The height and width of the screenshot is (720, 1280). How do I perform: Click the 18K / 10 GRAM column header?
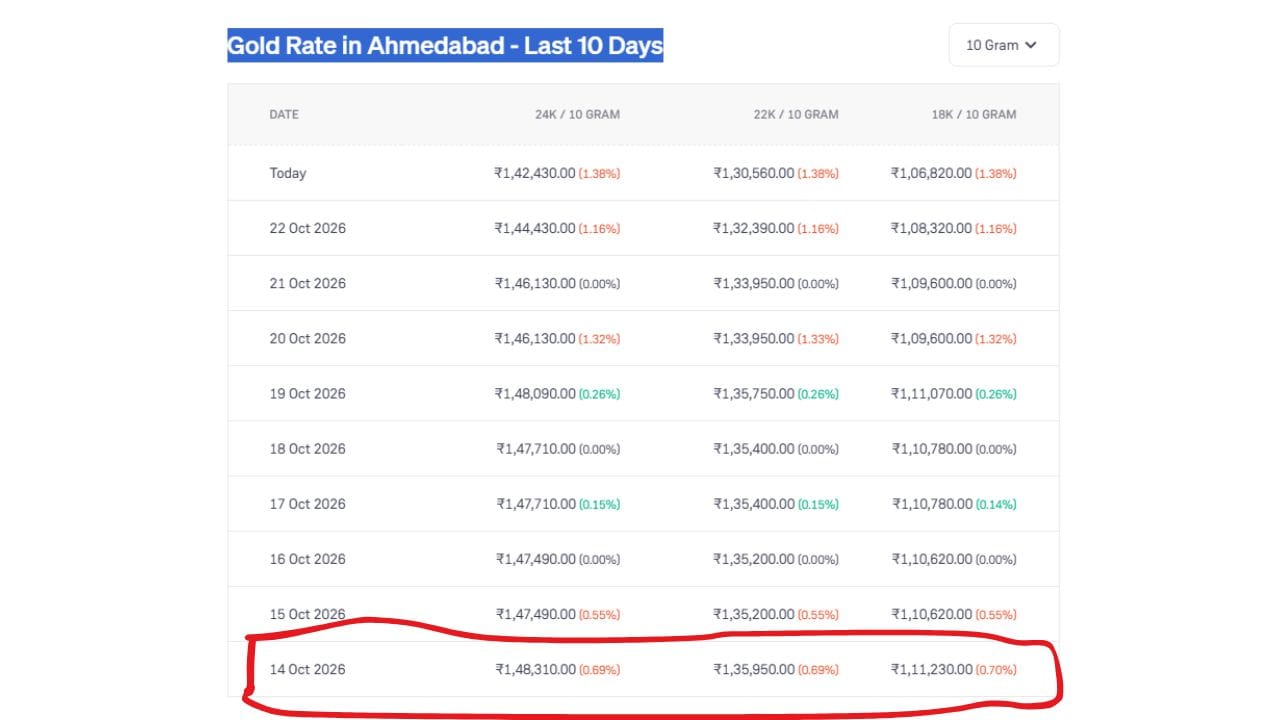pyautogui.click(x=974, y=114)
